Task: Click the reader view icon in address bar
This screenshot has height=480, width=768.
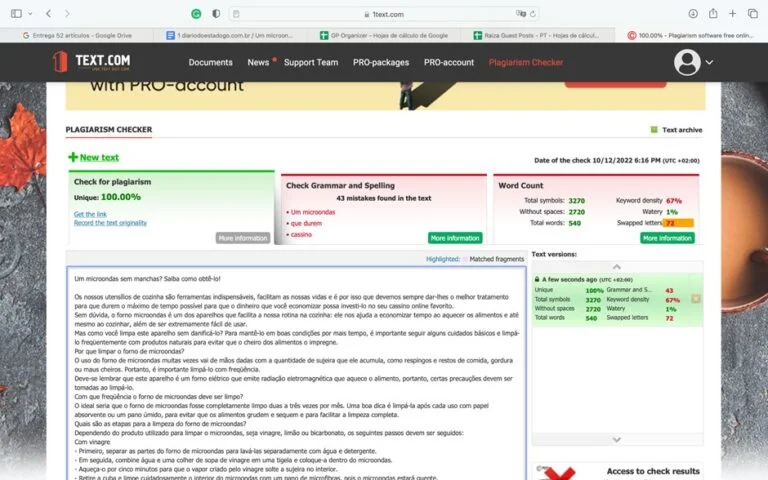Action: tap(236, 14)
